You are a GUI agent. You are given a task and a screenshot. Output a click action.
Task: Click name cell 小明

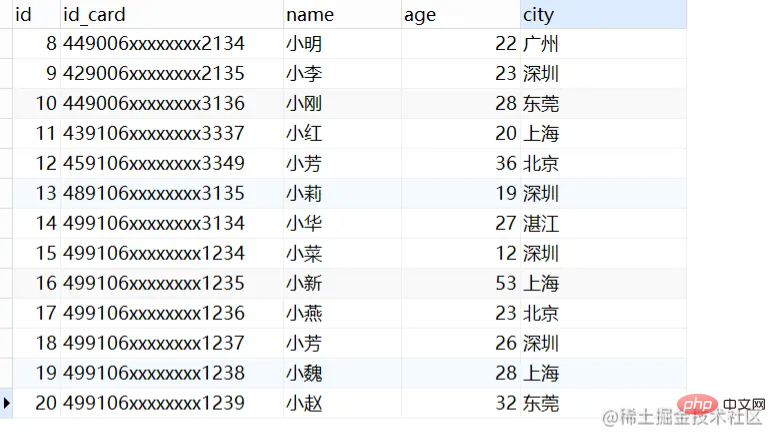[342, 44]
